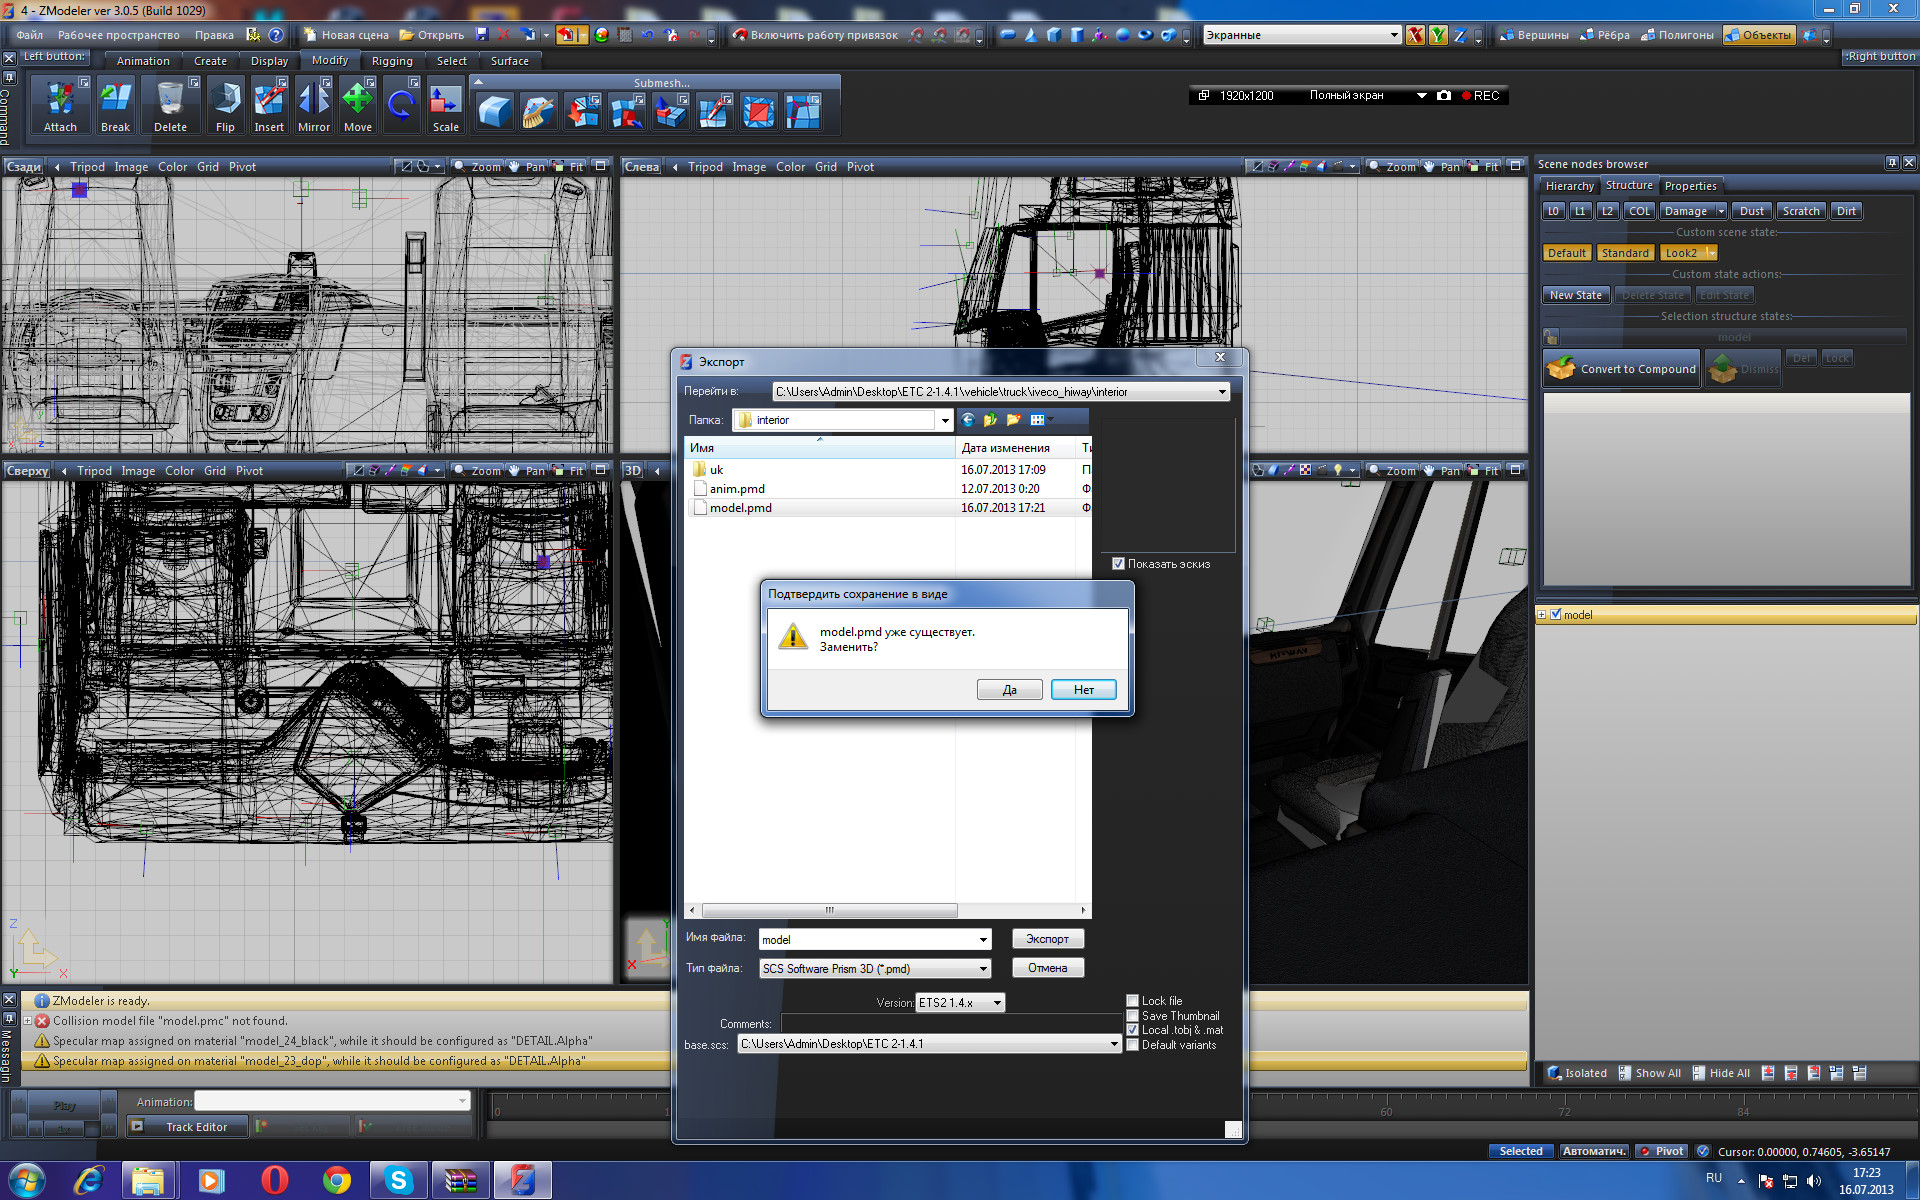Click the Delete trash bin tool
Image resolution: width=1920 pixels, height=1200 pixels.
170,101
